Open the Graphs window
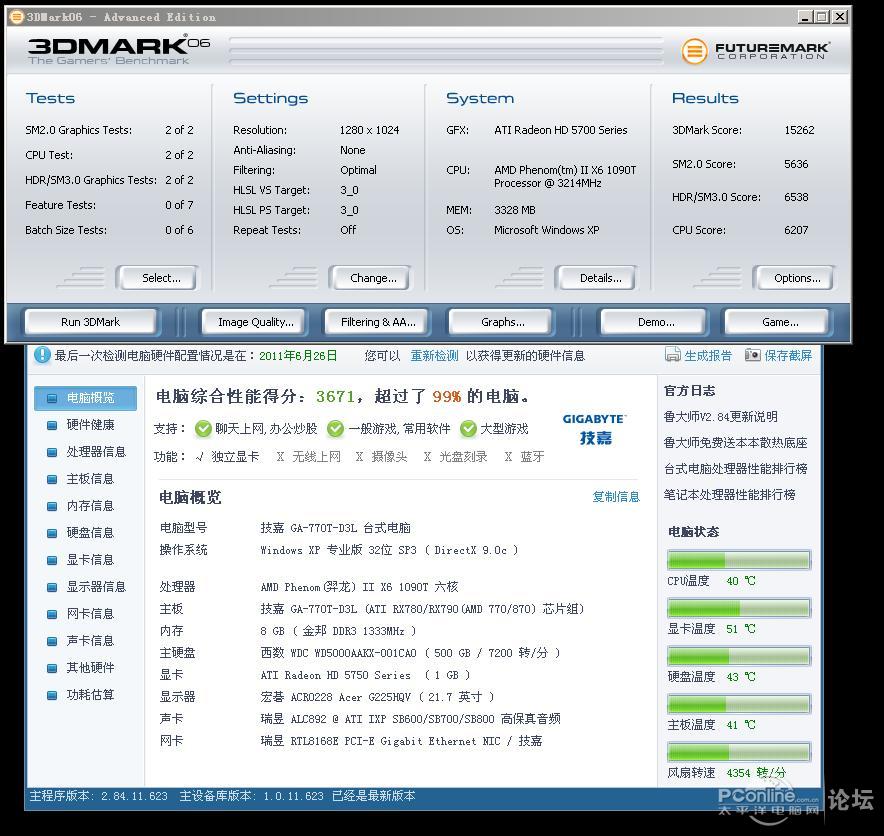The height and width of the screenshot is (836, 884). (502, 322)
